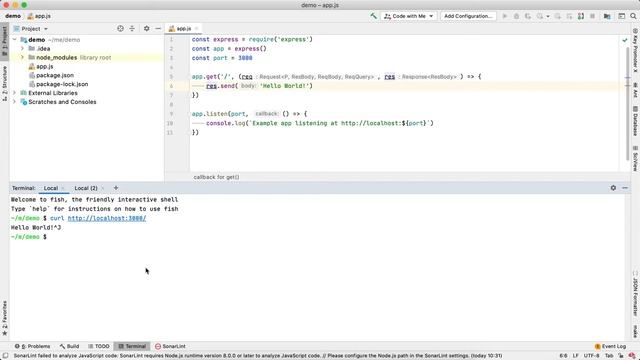Click the Run play icon

point(505,16)
